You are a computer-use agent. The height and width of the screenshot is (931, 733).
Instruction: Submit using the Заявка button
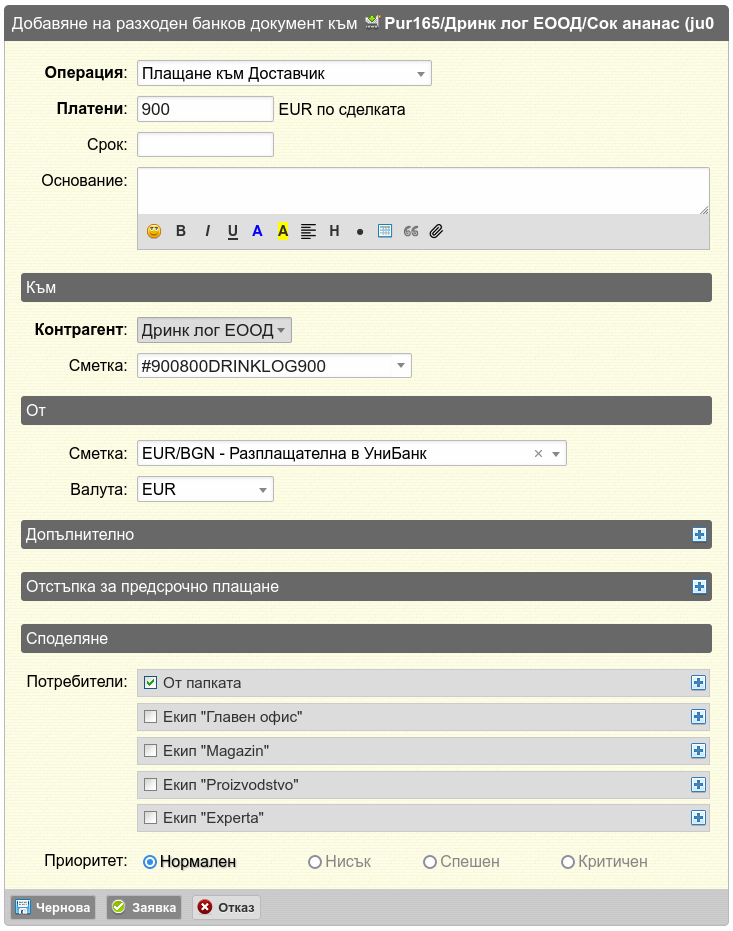click(144, 907)
